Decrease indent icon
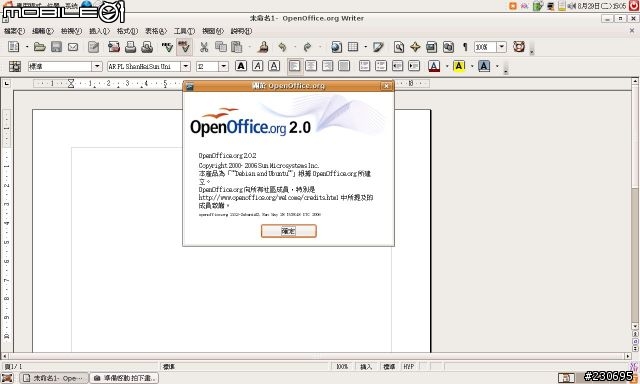 [398, 66]
